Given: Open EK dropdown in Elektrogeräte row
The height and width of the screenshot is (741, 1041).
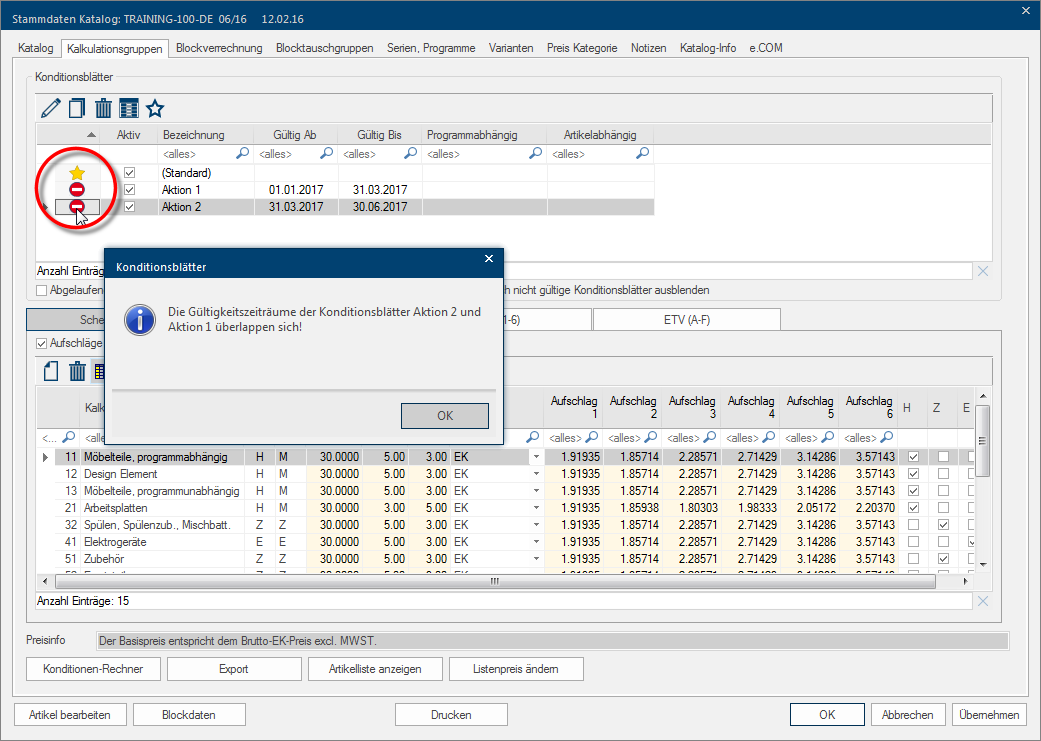Looking at the screenshot, I should 536,542.
